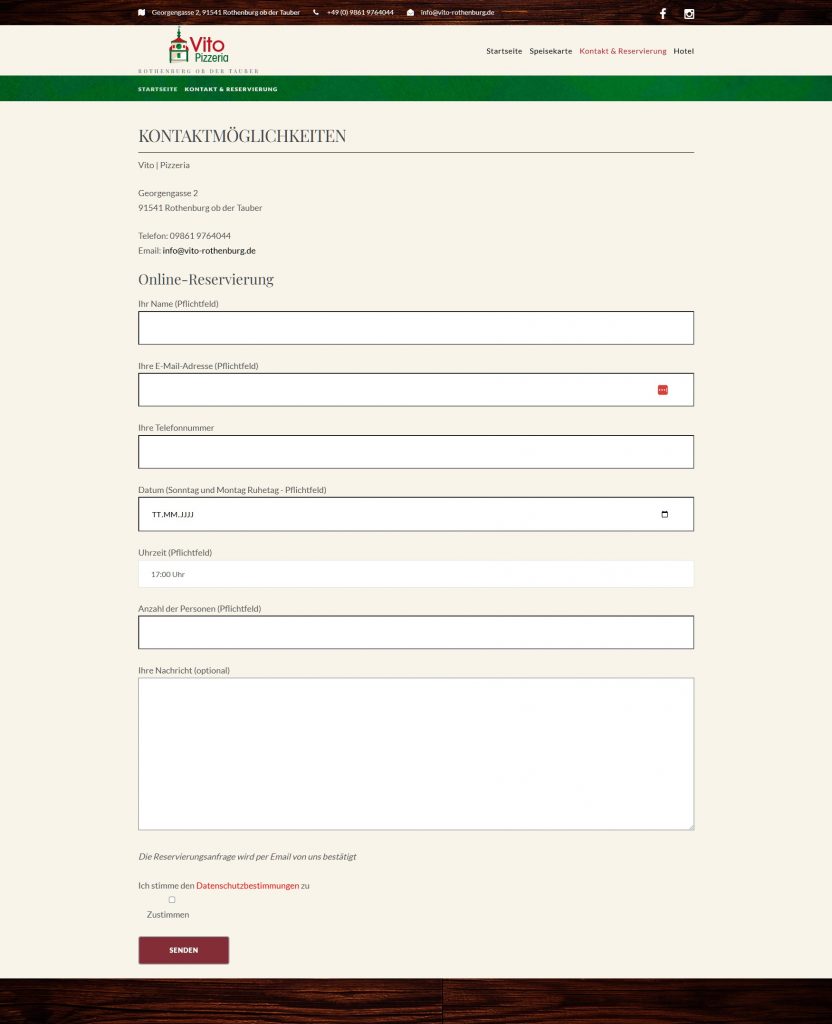
Task: Click the envelope icon in top bar
Action: [410, 13]
